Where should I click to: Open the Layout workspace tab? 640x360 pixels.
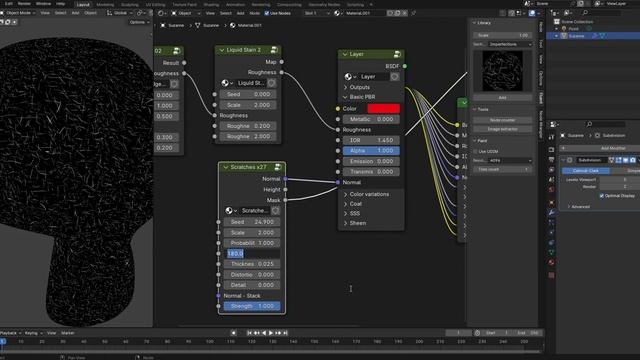(83, 4)
